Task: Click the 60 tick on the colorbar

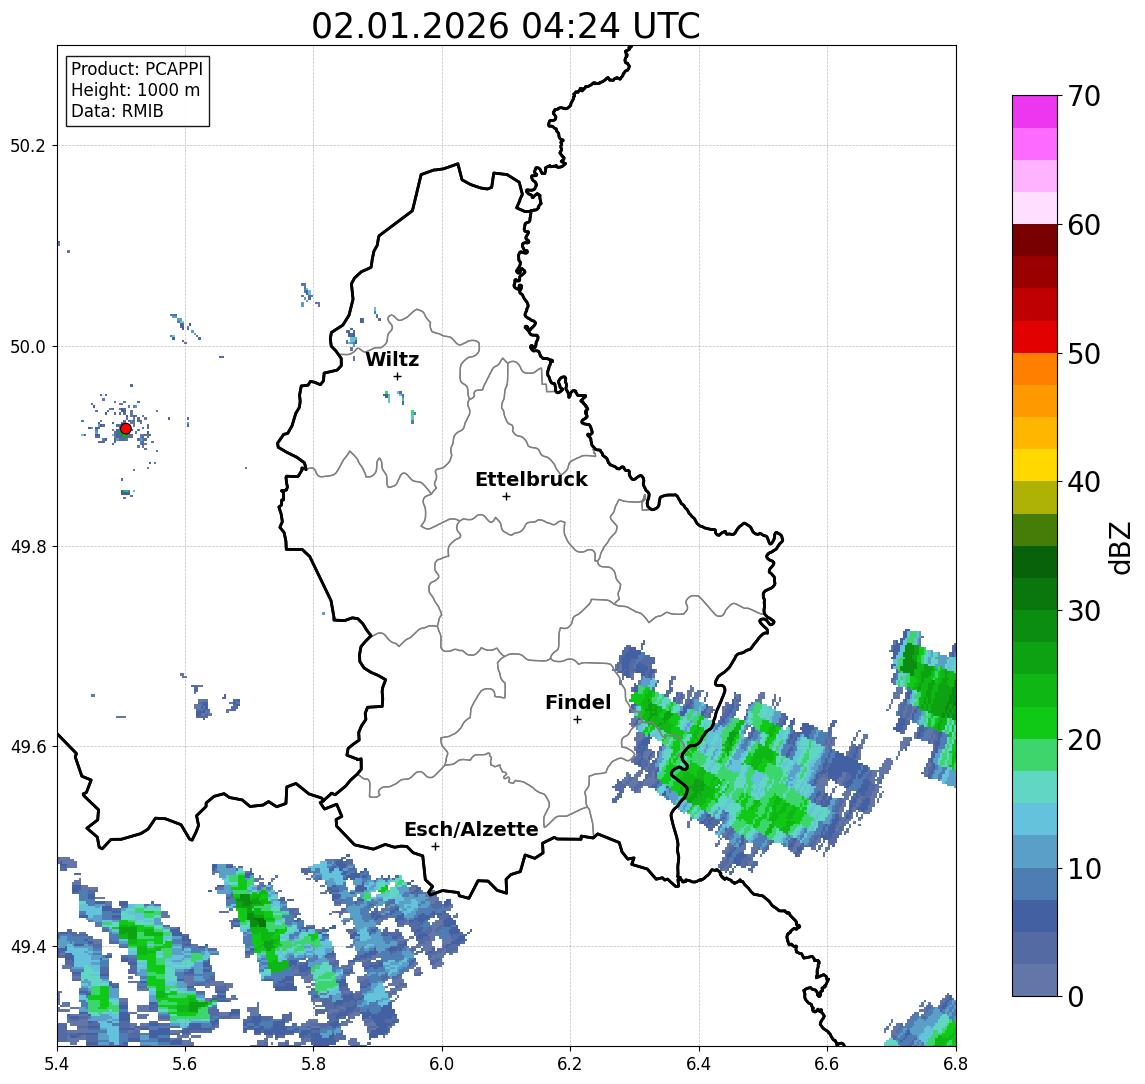Action: pos(1084,225)
